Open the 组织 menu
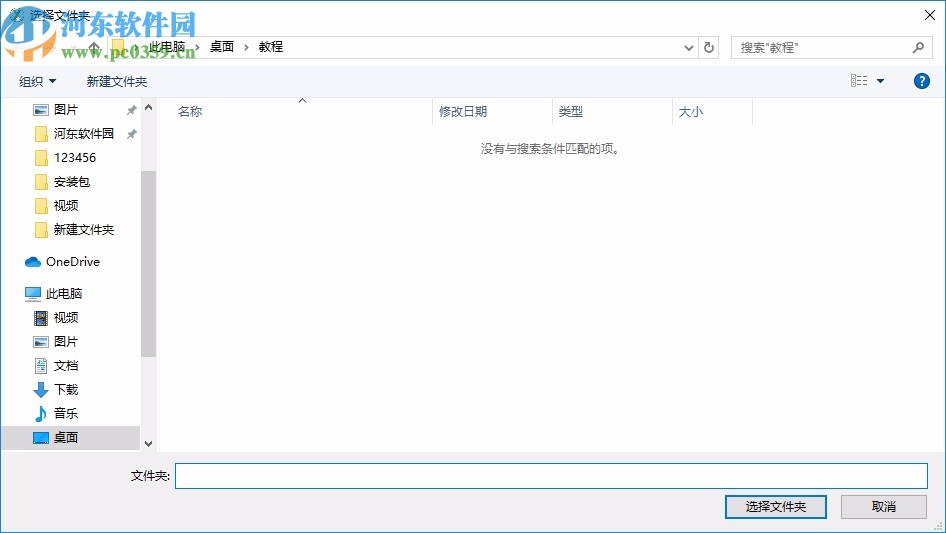946x533 pixels. [x=37, y=81]
